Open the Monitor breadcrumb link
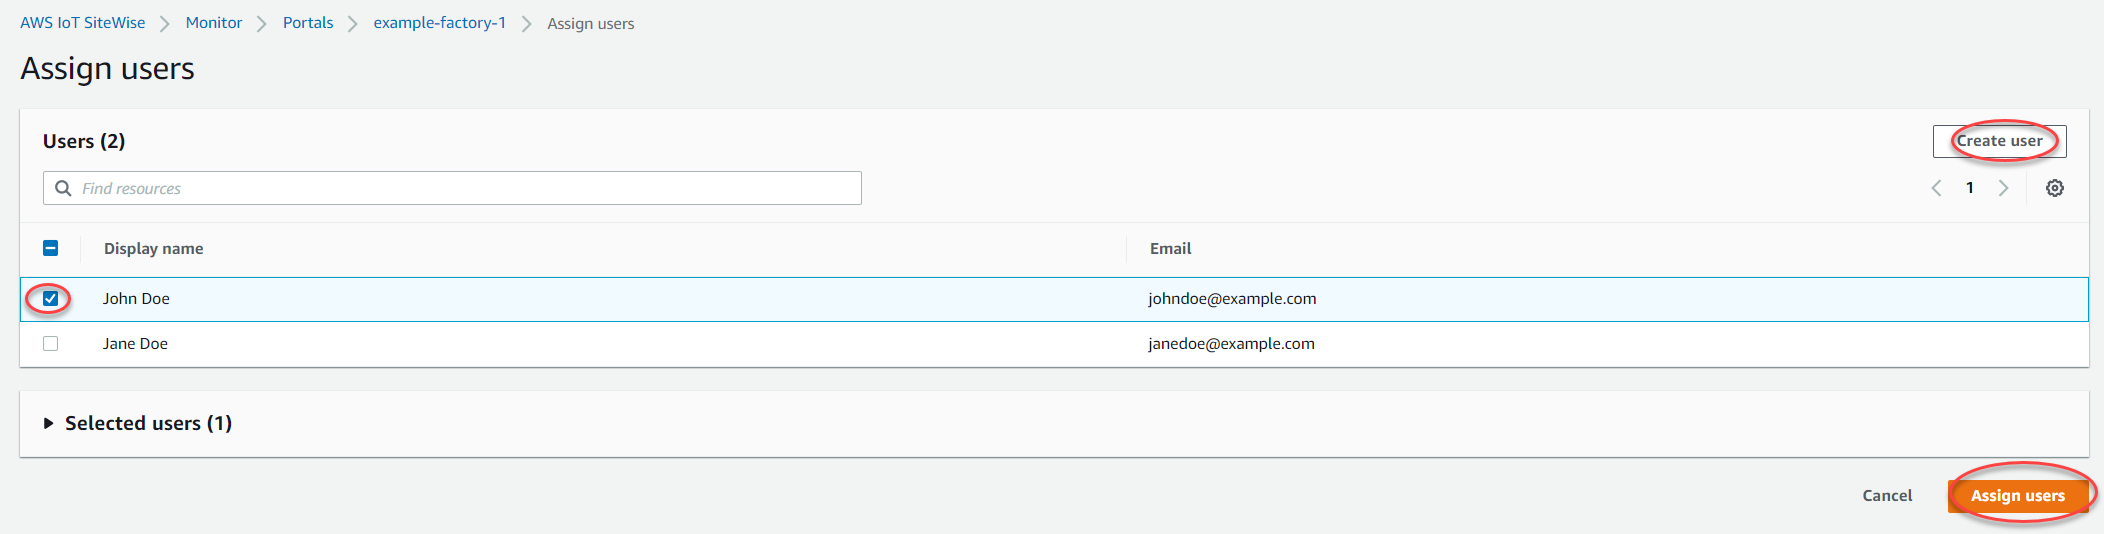The width and height of the screenshot is (2104, 534). (213, 23)
